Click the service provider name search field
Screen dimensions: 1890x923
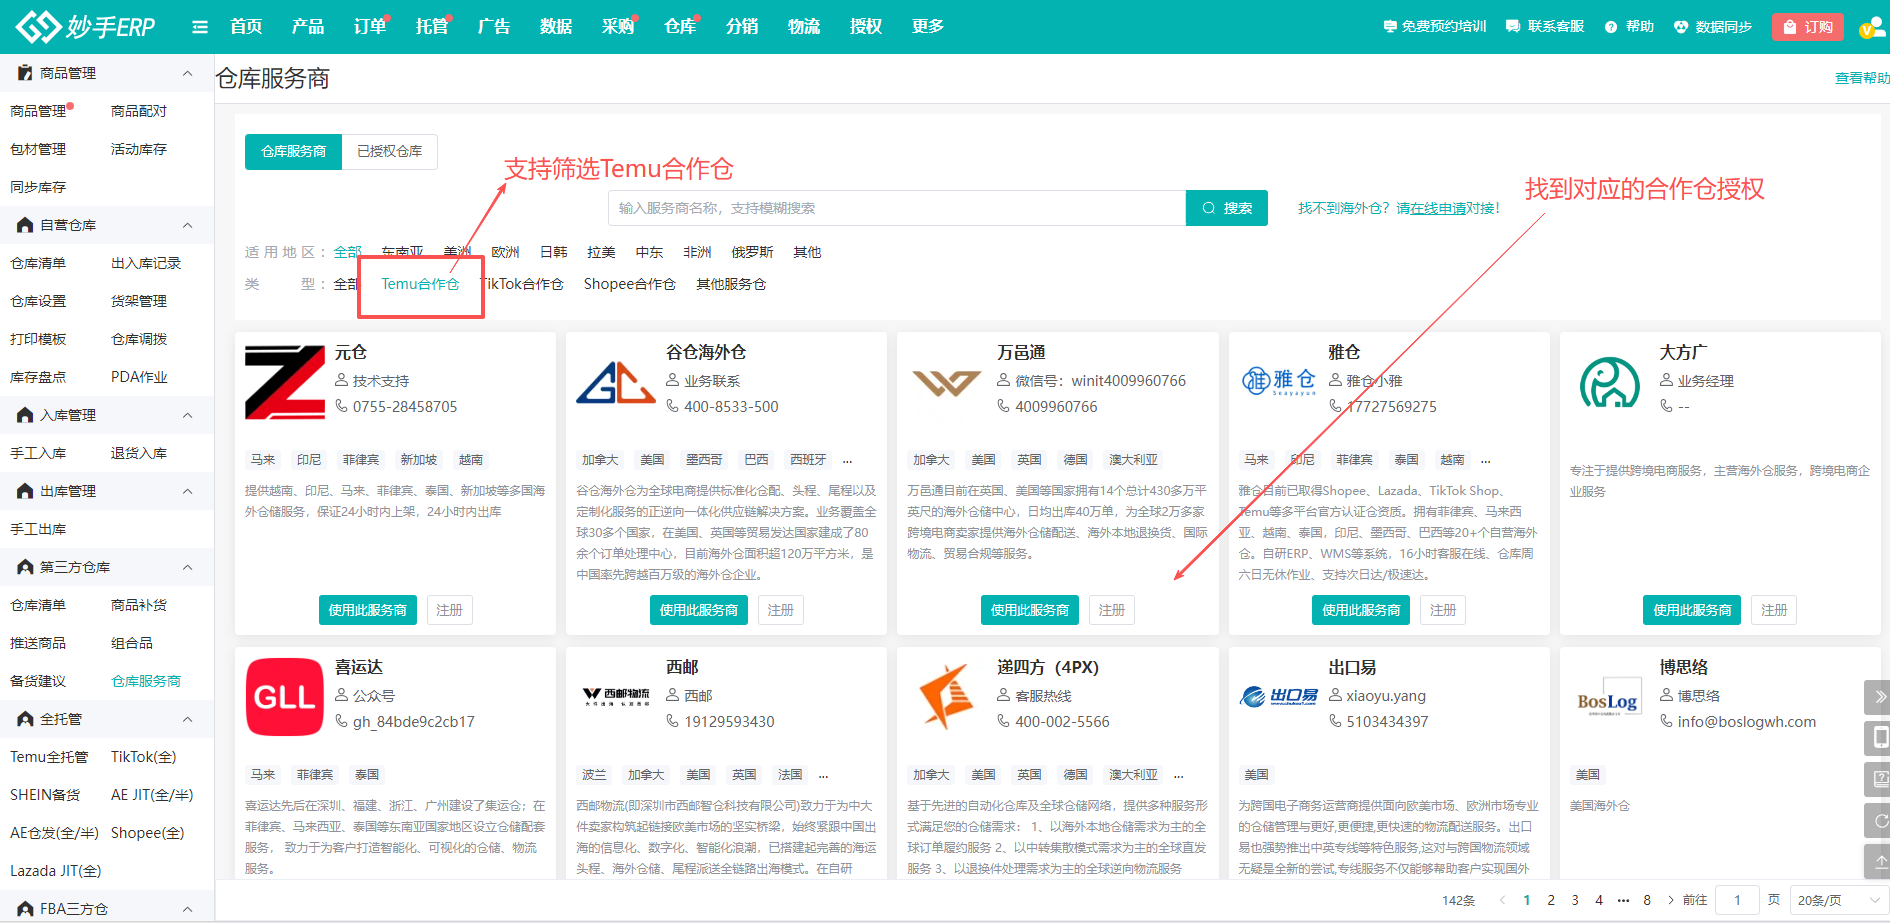[897, 208]
